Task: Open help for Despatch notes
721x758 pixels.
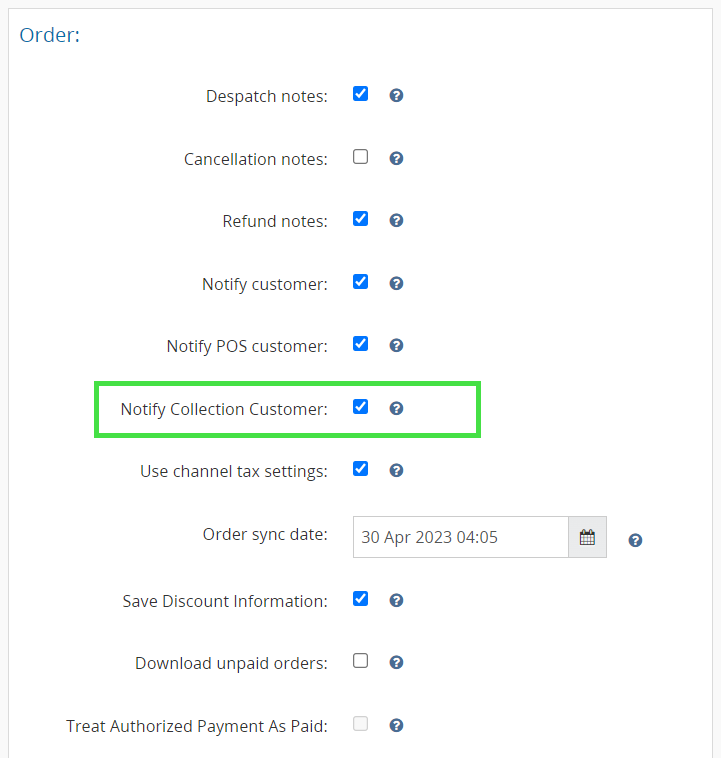Action: click(x=396, y=96)
